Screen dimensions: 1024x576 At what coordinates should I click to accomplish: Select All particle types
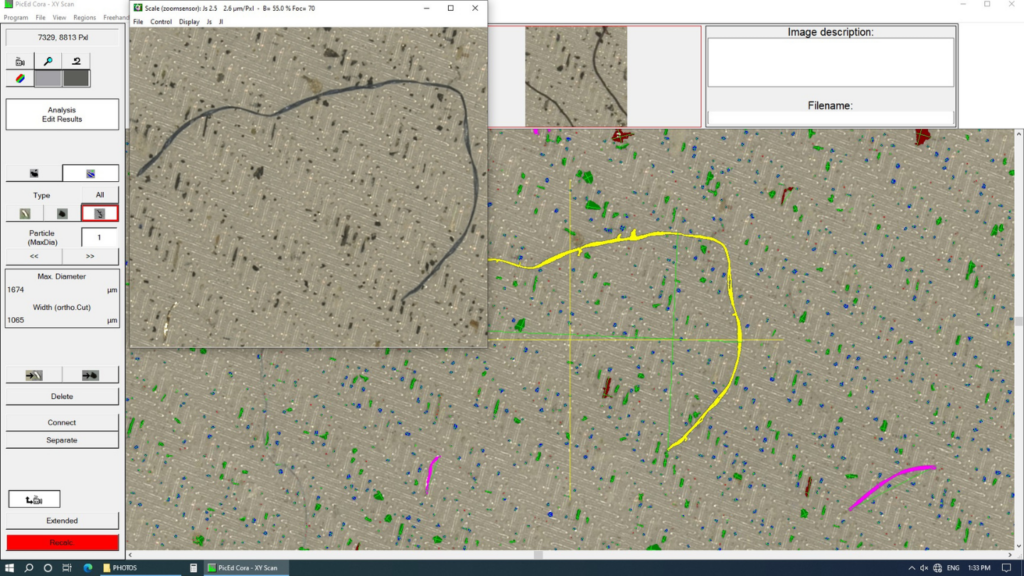click(x=99, y=195)
